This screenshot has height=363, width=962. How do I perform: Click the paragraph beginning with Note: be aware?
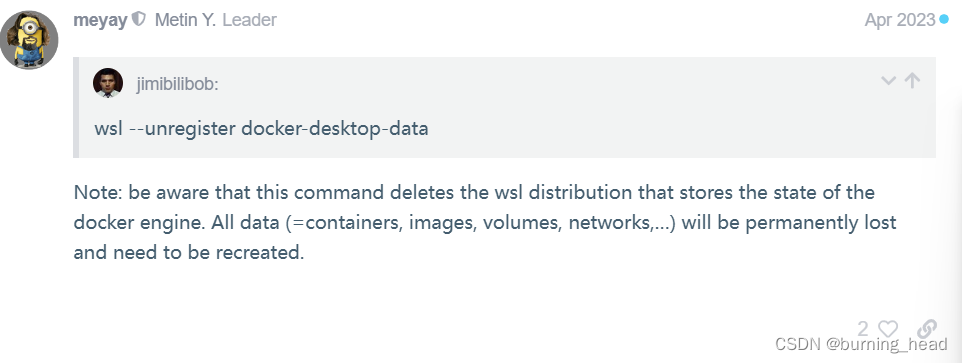coord(485,223)
